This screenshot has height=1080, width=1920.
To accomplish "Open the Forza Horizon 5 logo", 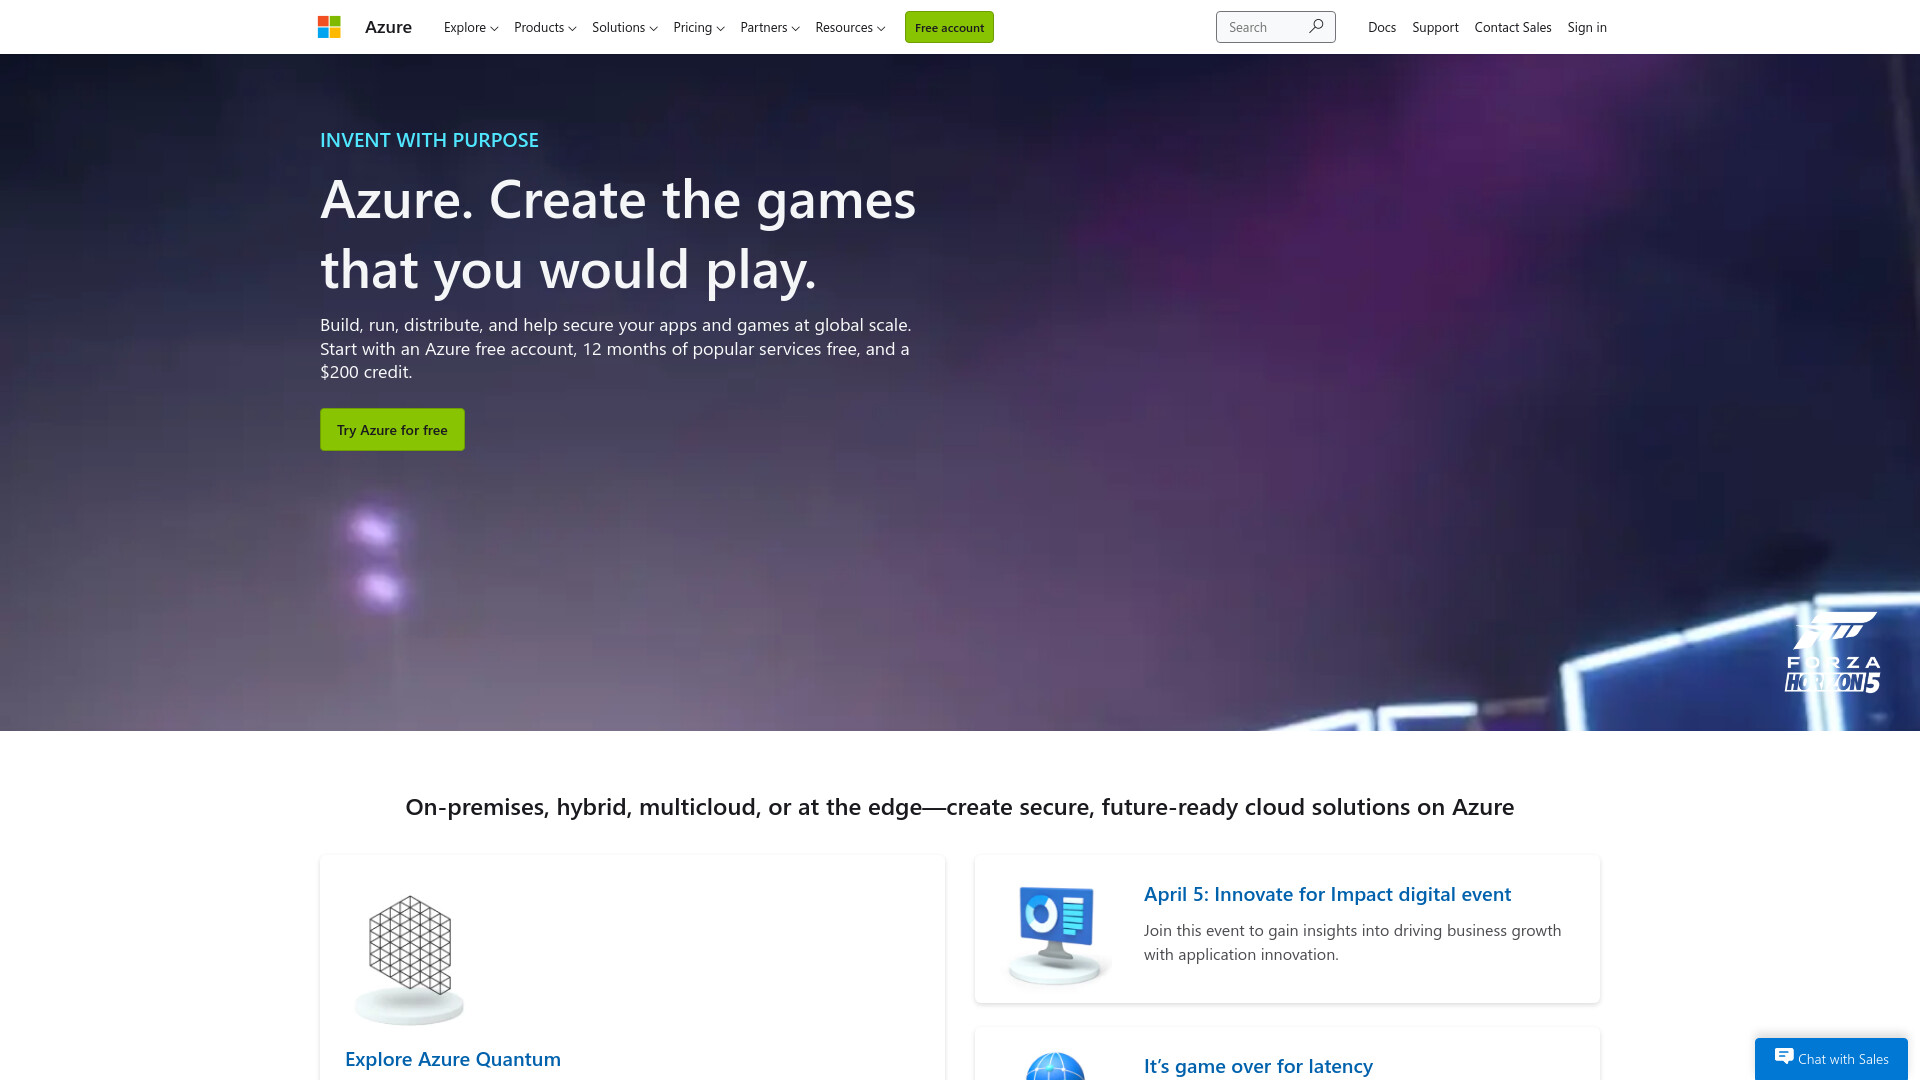I will (x=1833, y=652).
